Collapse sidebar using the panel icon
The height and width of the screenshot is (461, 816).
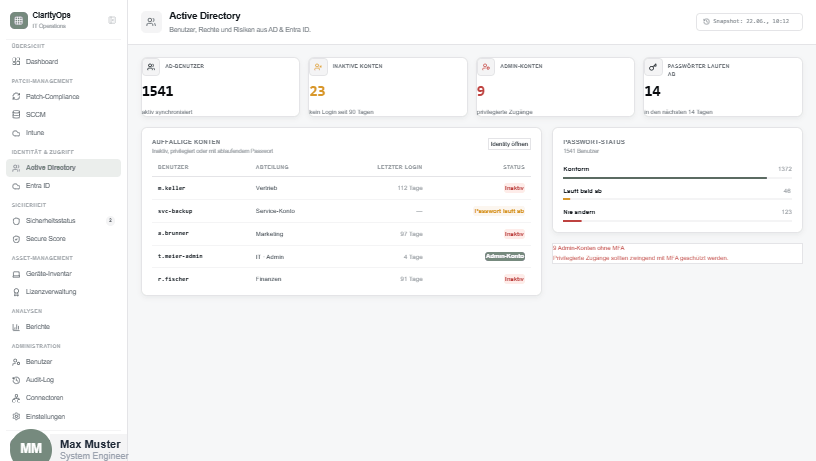click(112, 20)
